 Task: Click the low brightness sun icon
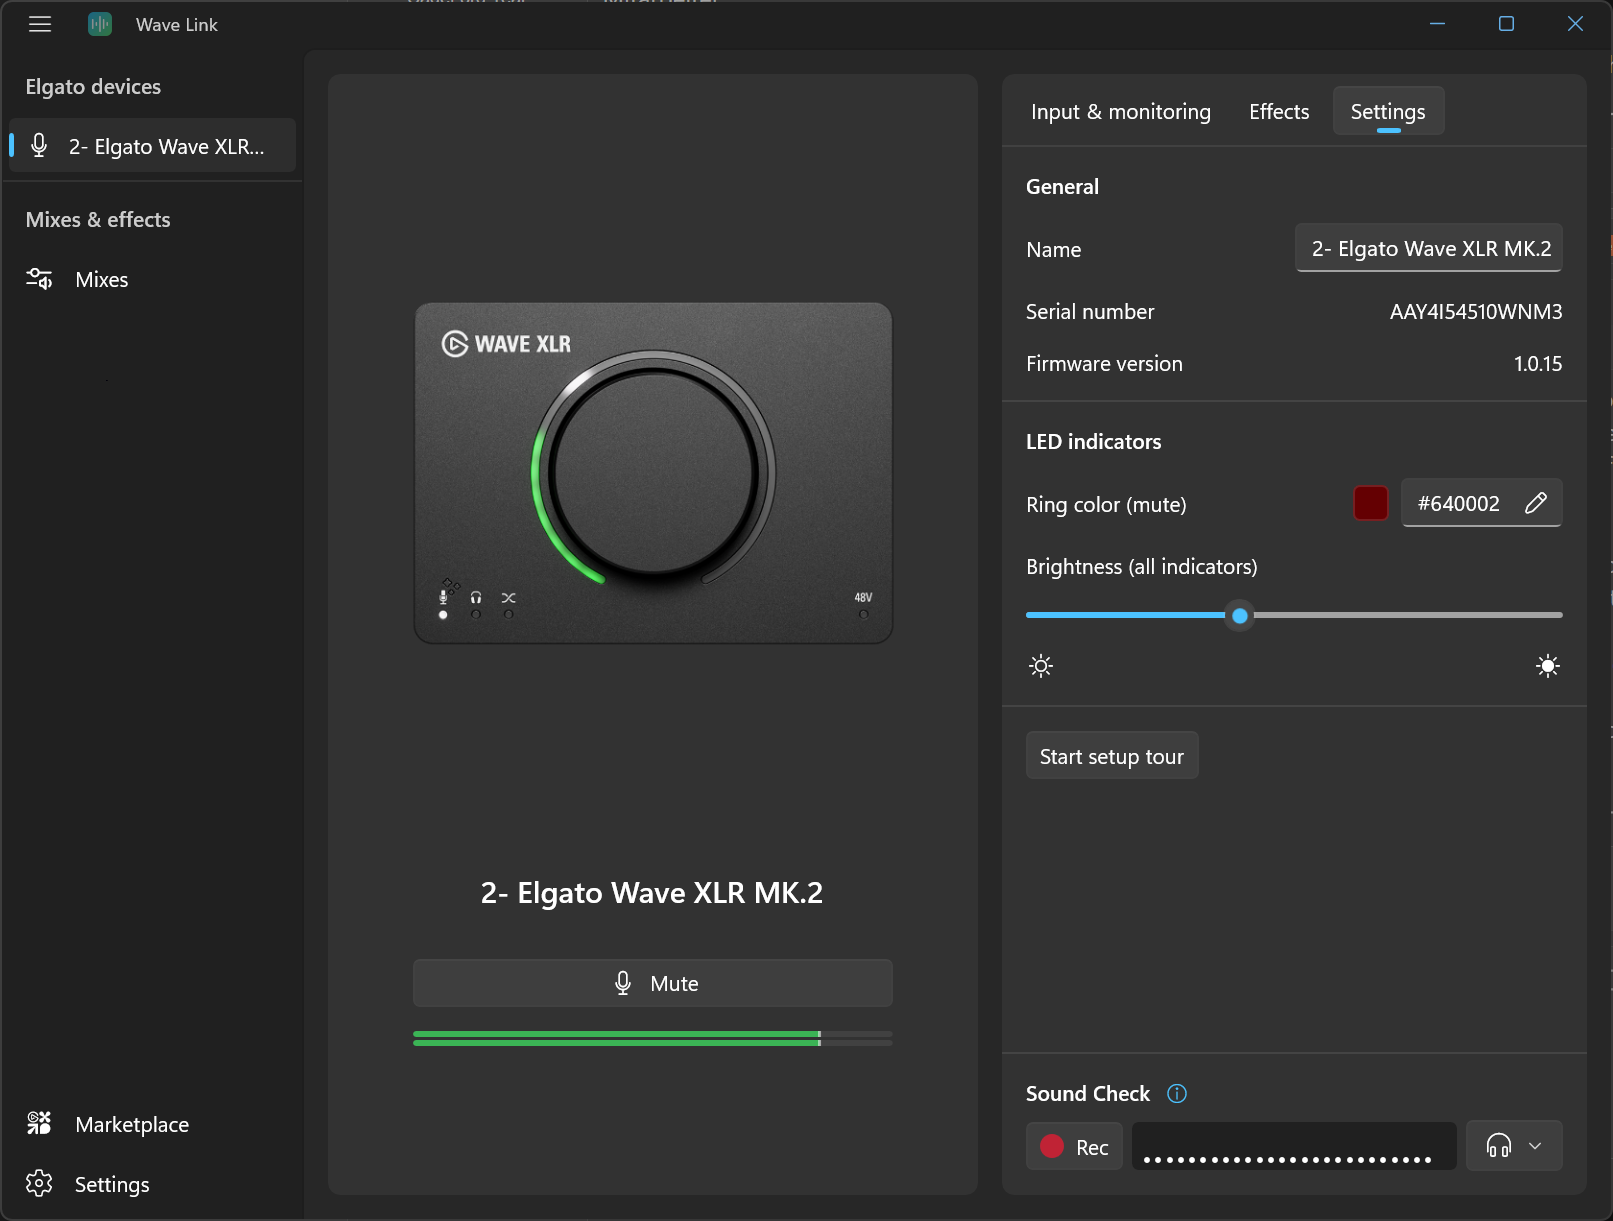(x=1041, y=666)
